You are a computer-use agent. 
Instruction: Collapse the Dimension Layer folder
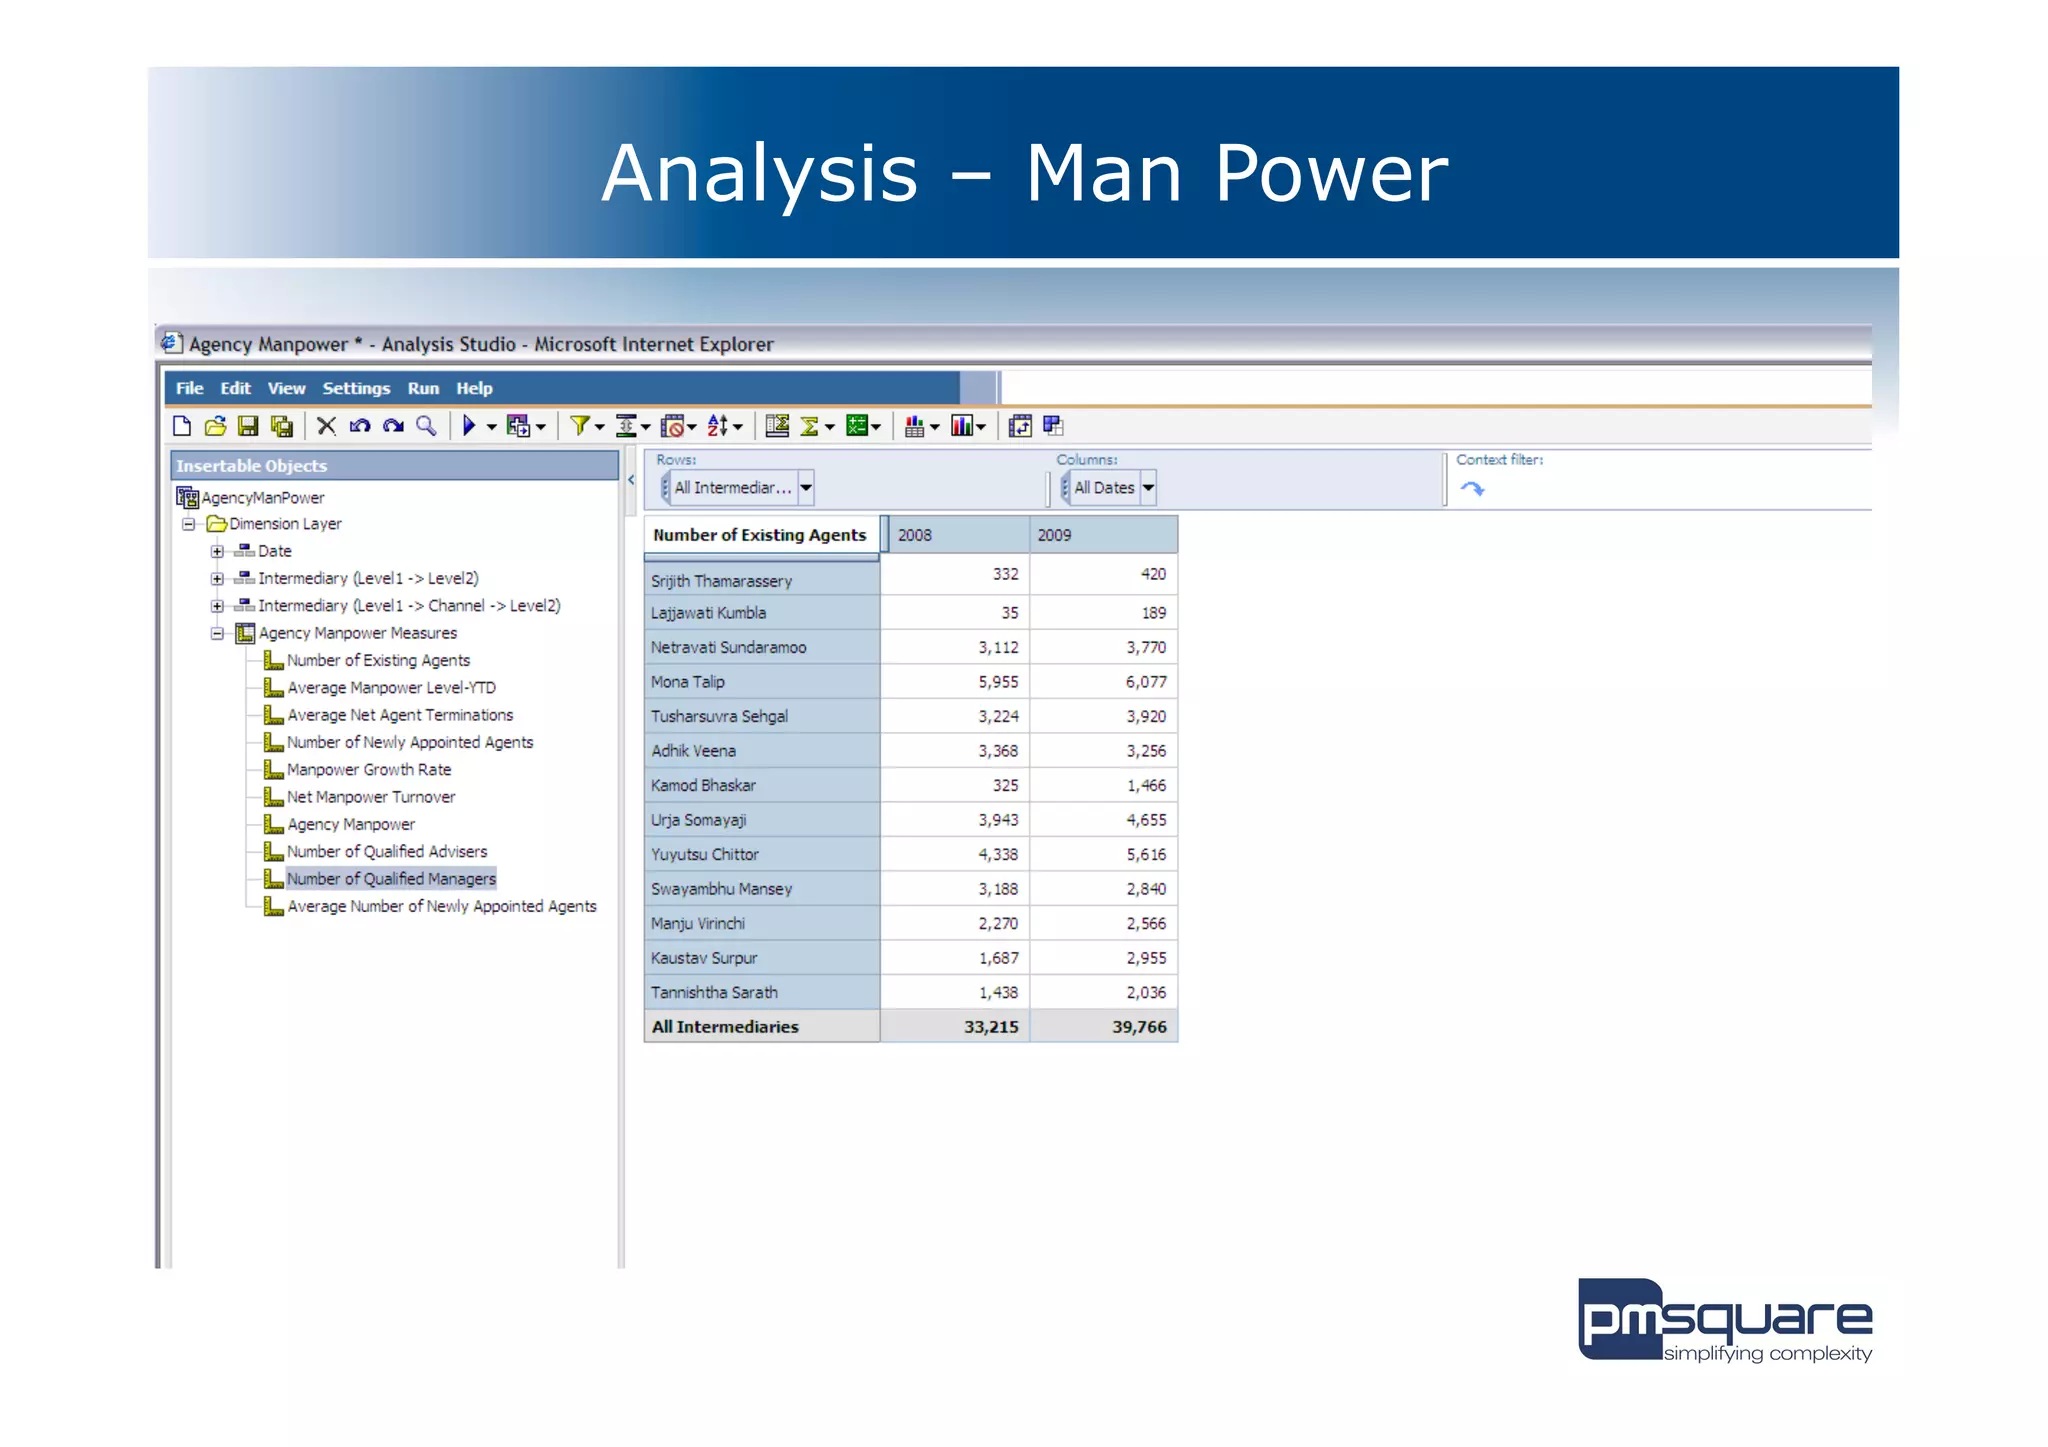tap(188, 523)
